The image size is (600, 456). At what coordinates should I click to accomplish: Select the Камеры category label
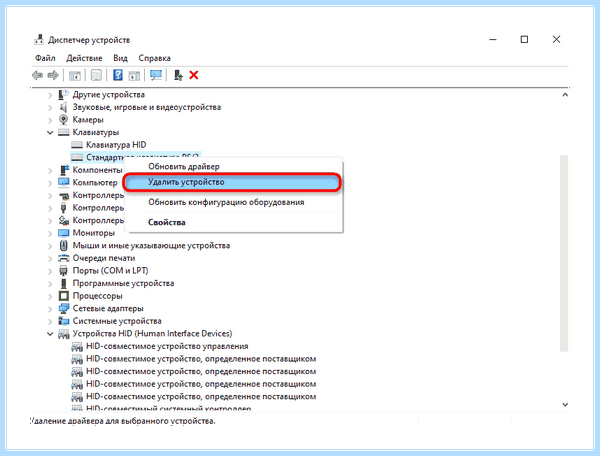pos(88,120)
